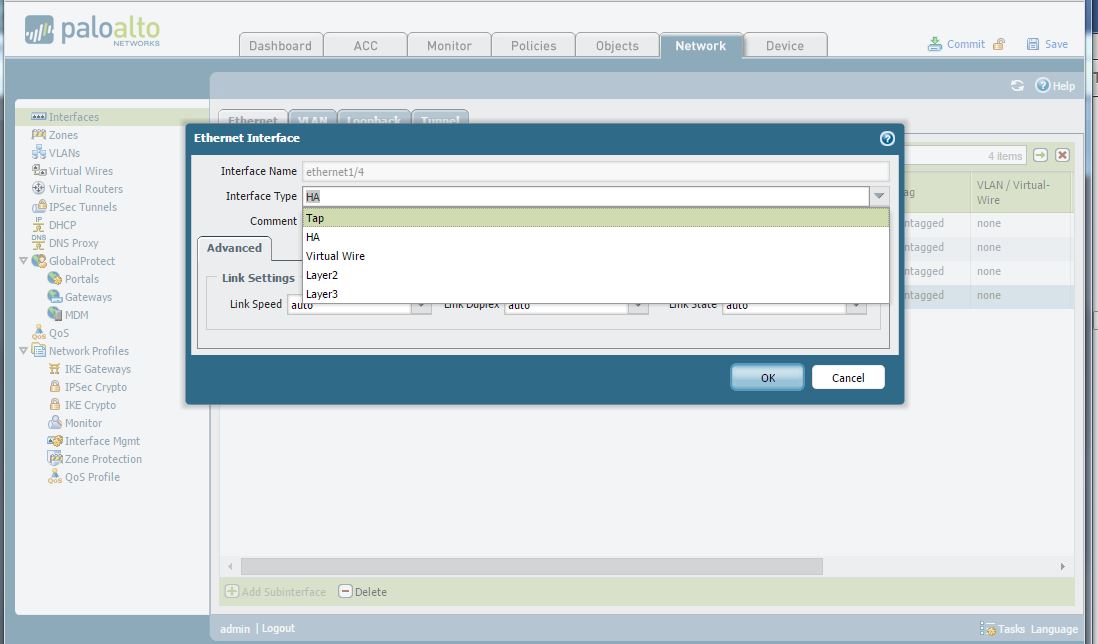The height and width of the screenshot is (644, 1098).
Task: Click the OK button
Action: [x=767, y=377]
